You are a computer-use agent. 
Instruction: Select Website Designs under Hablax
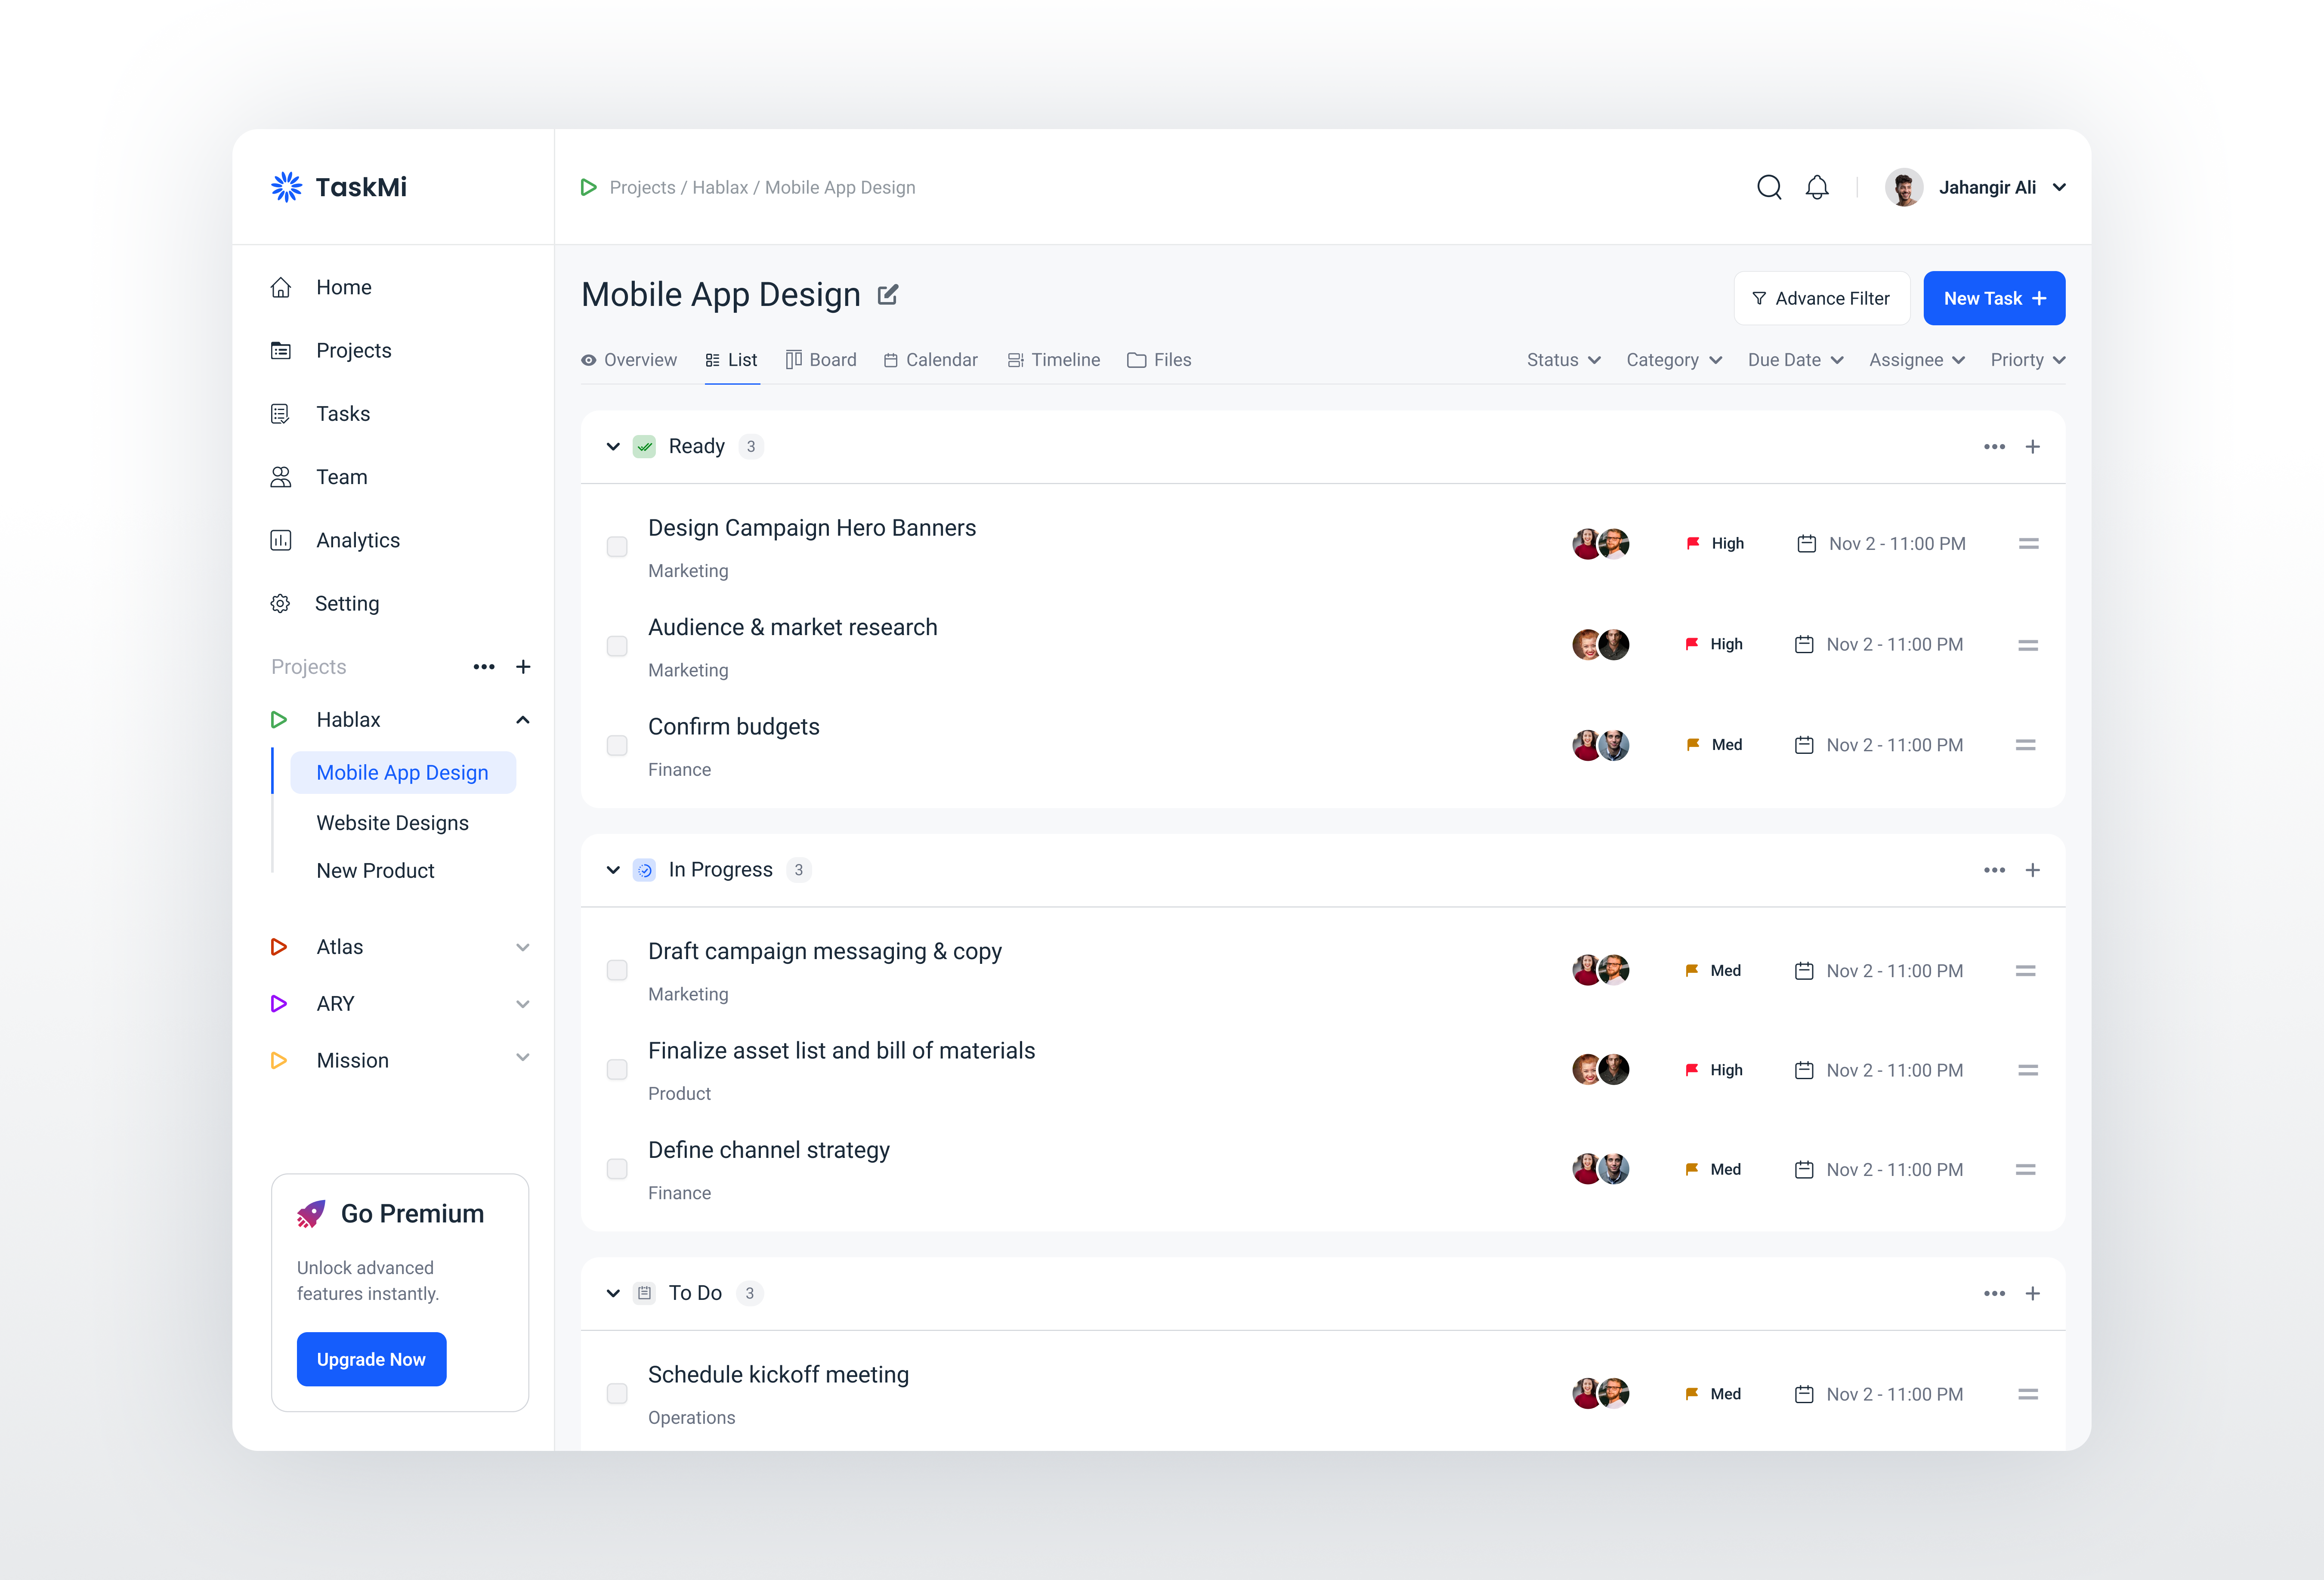point(392,822)
